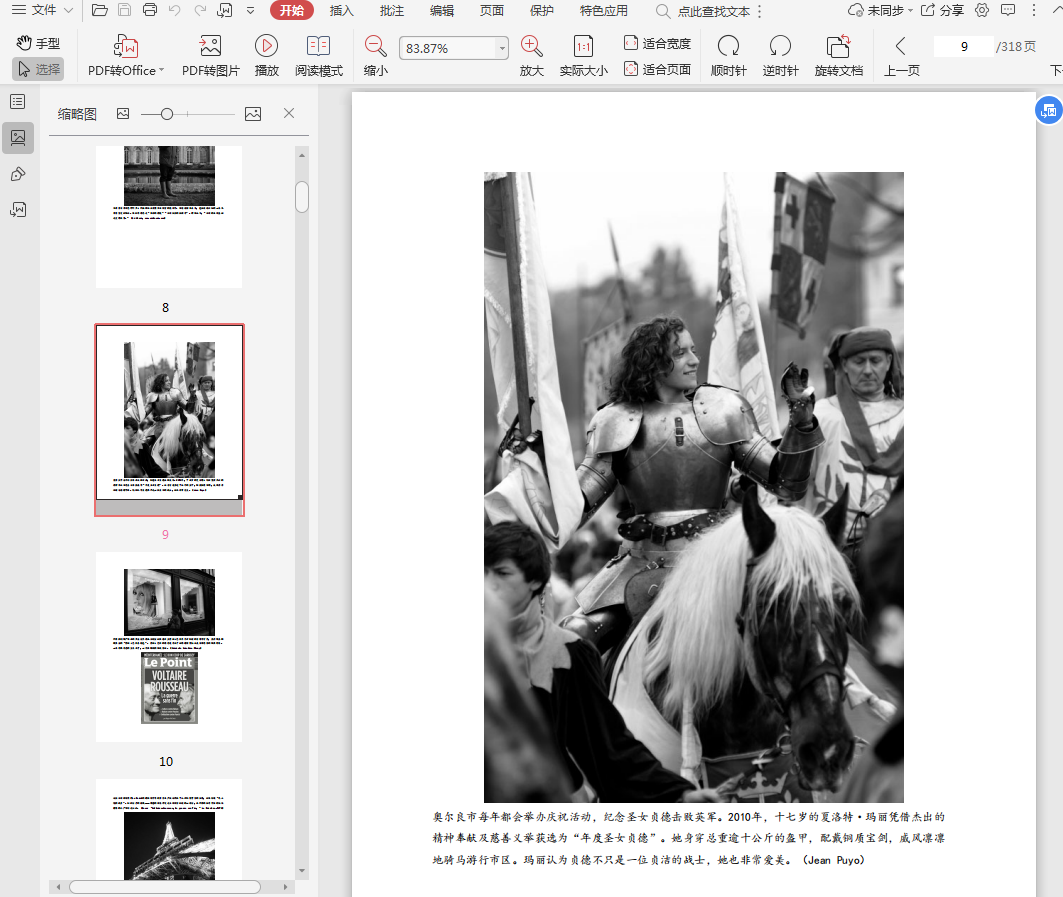Image resolution: width=1063 pixels, height=897 pixels.
Task: Activate the 选择 selection tool
Action: [38, 69]
